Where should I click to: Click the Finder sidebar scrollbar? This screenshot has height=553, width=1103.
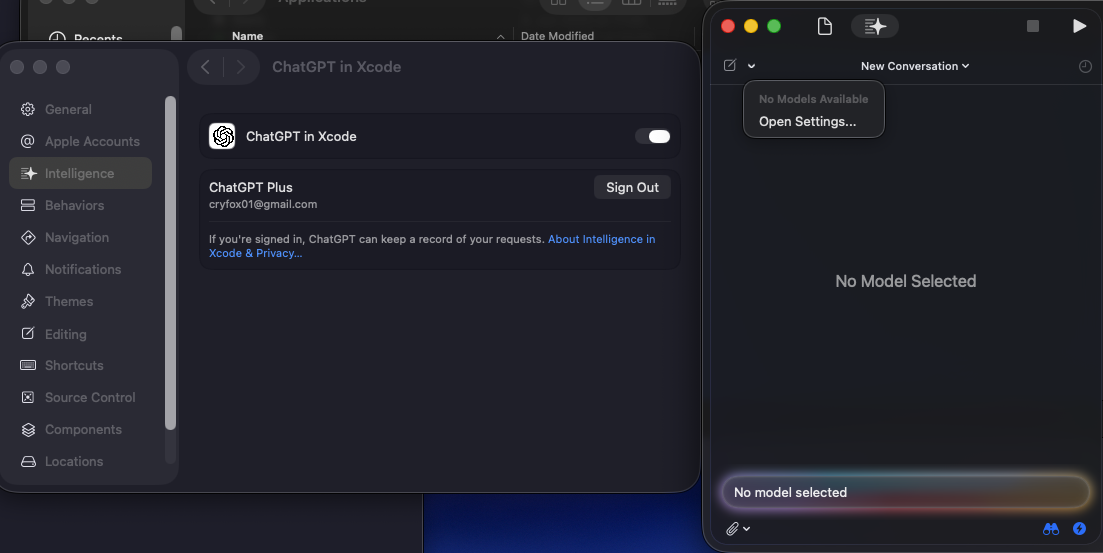click(x=177, y=34)
